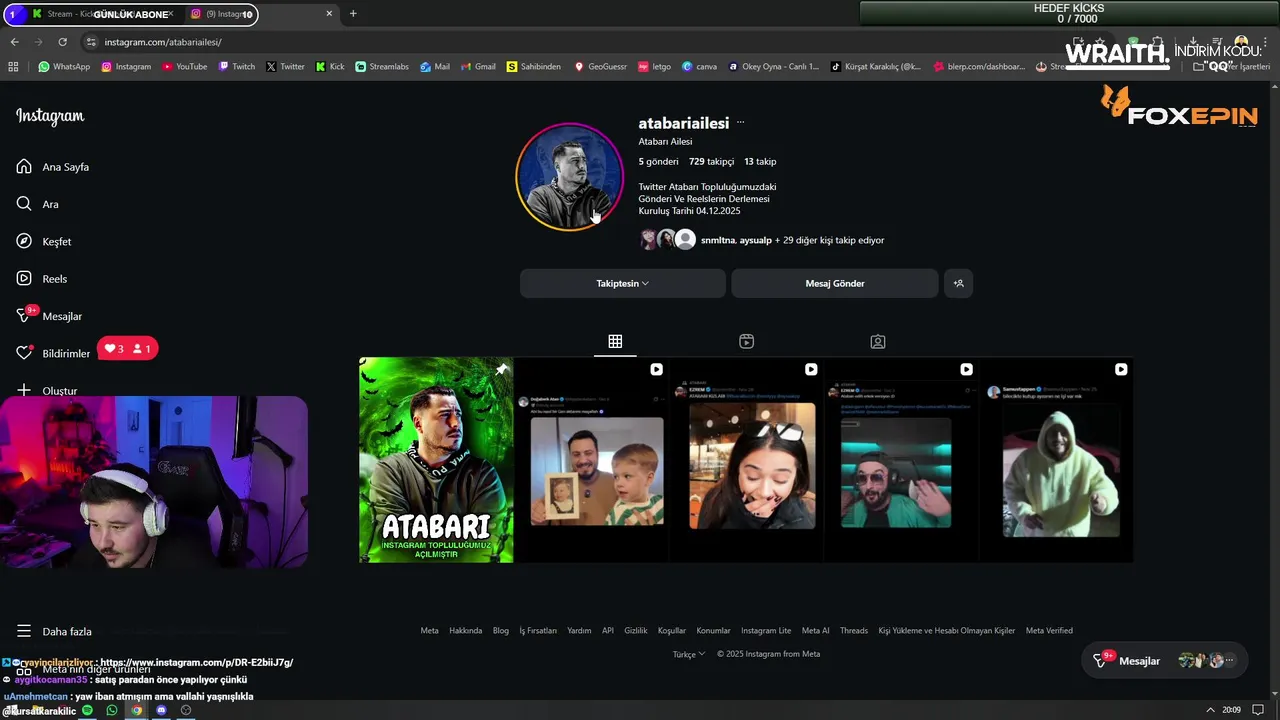Open Bildirimler notifications heart icon

(x=24, y=353)
